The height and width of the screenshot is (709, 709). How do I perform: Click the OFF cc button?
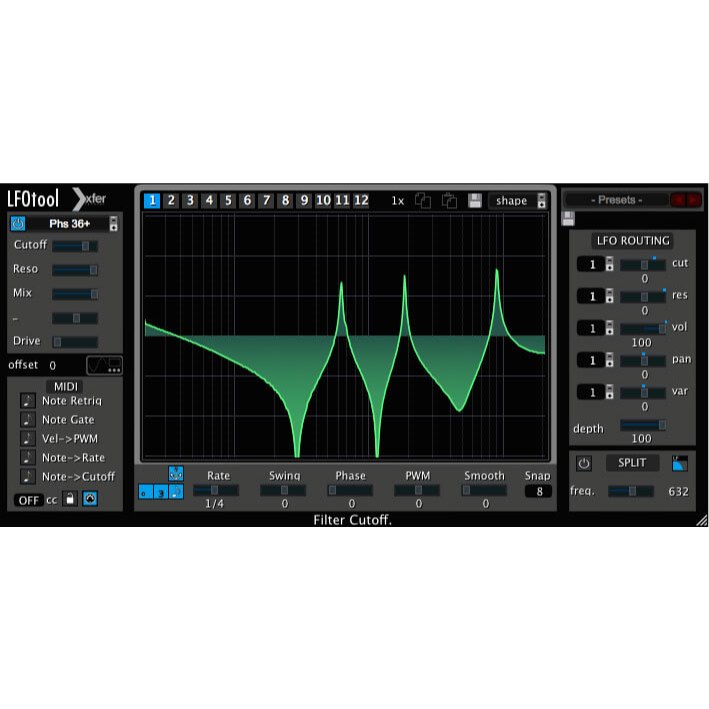pyautogui.click(x=29, y=499)
